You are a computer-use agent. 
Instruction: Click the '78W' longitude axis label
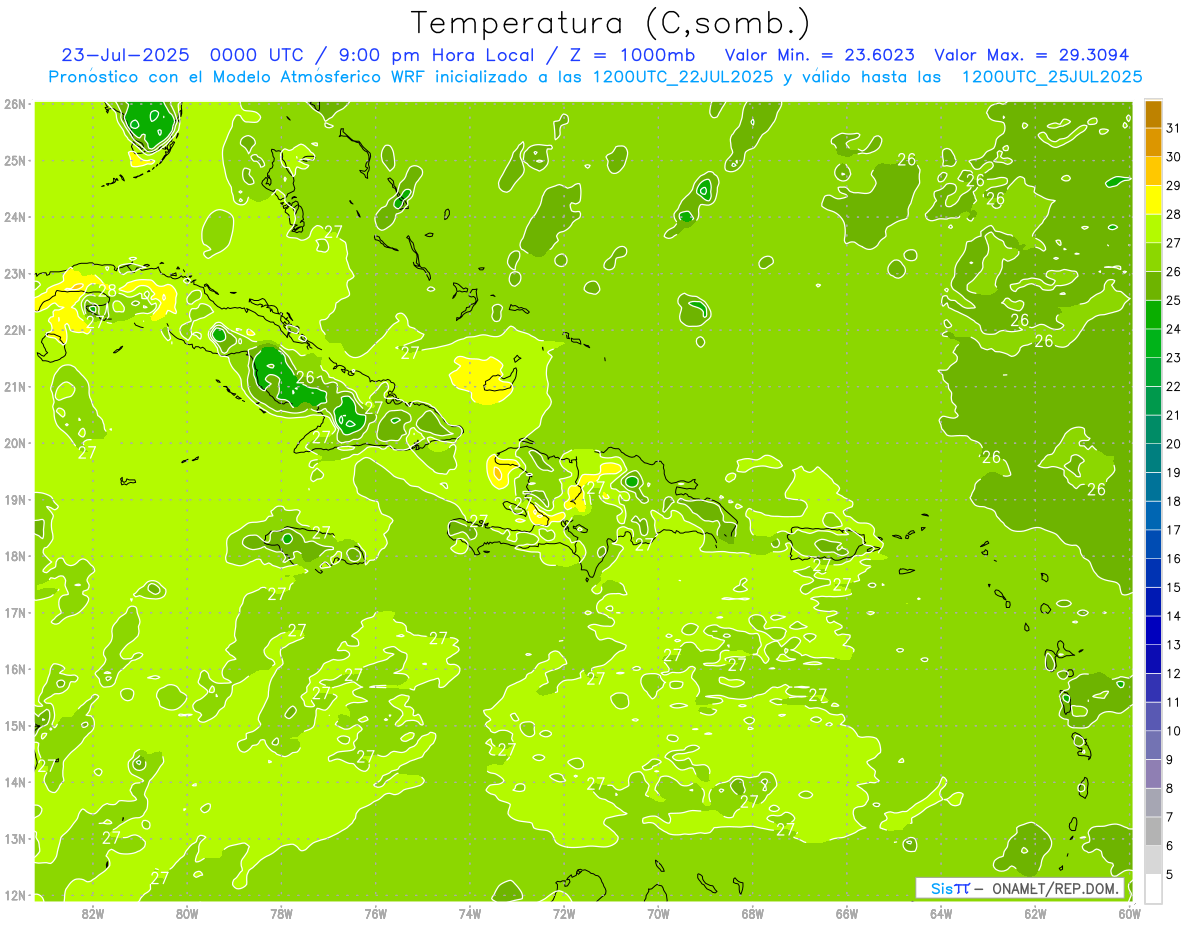[281, 913]
